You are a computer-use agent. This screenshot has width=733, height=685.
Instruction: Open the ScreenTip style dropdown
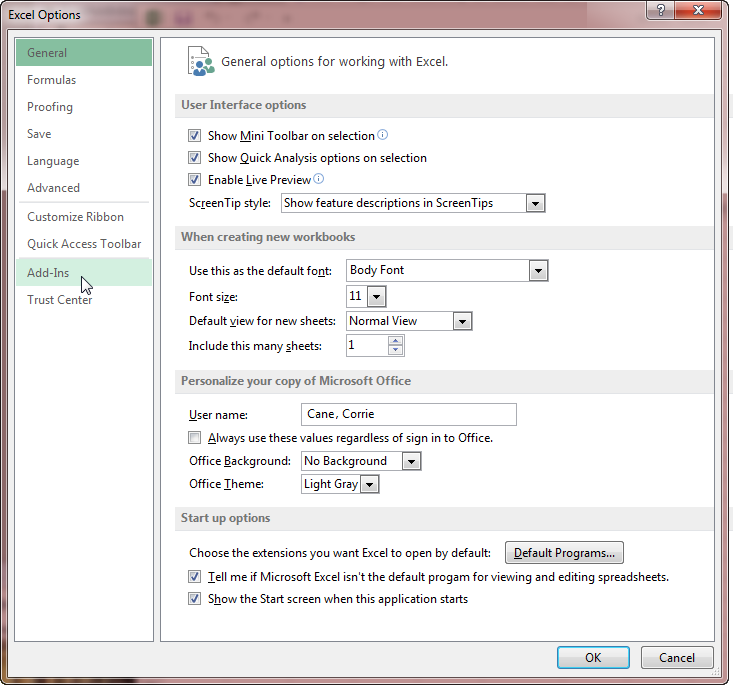(x=535, y=203)
